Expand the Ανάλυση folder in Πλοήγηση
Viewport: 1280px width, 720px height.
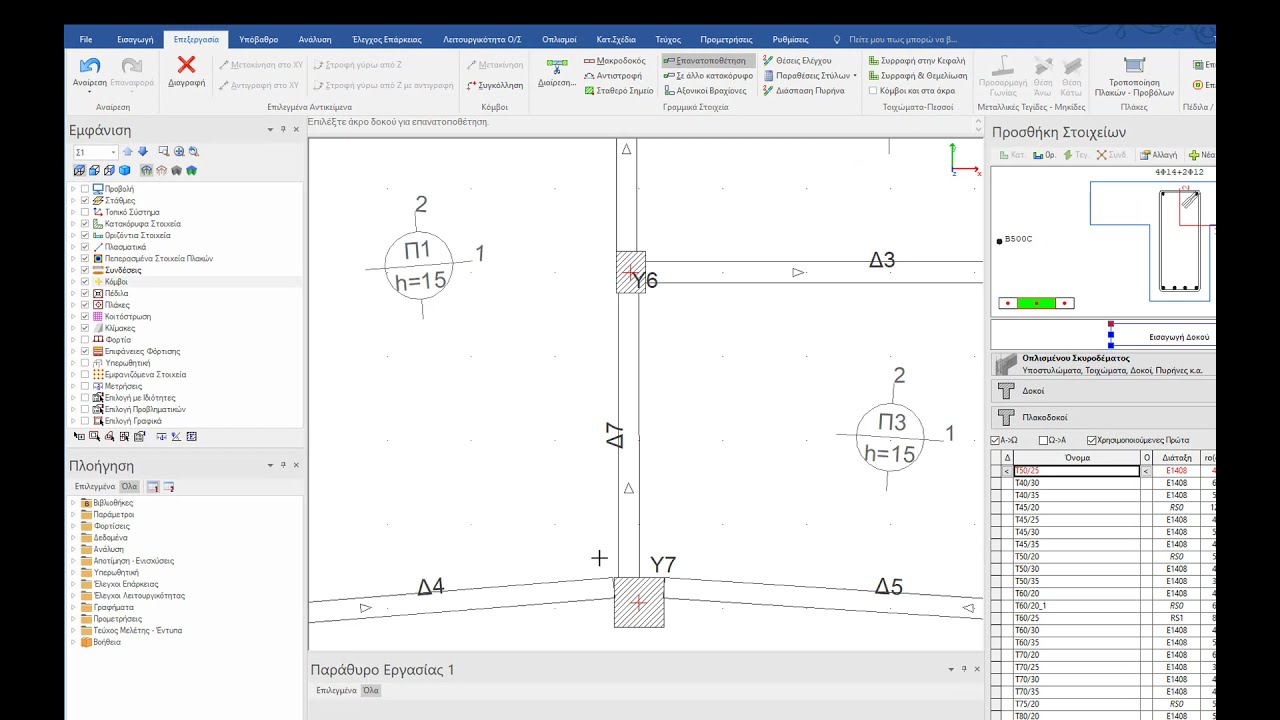point(73,549)
